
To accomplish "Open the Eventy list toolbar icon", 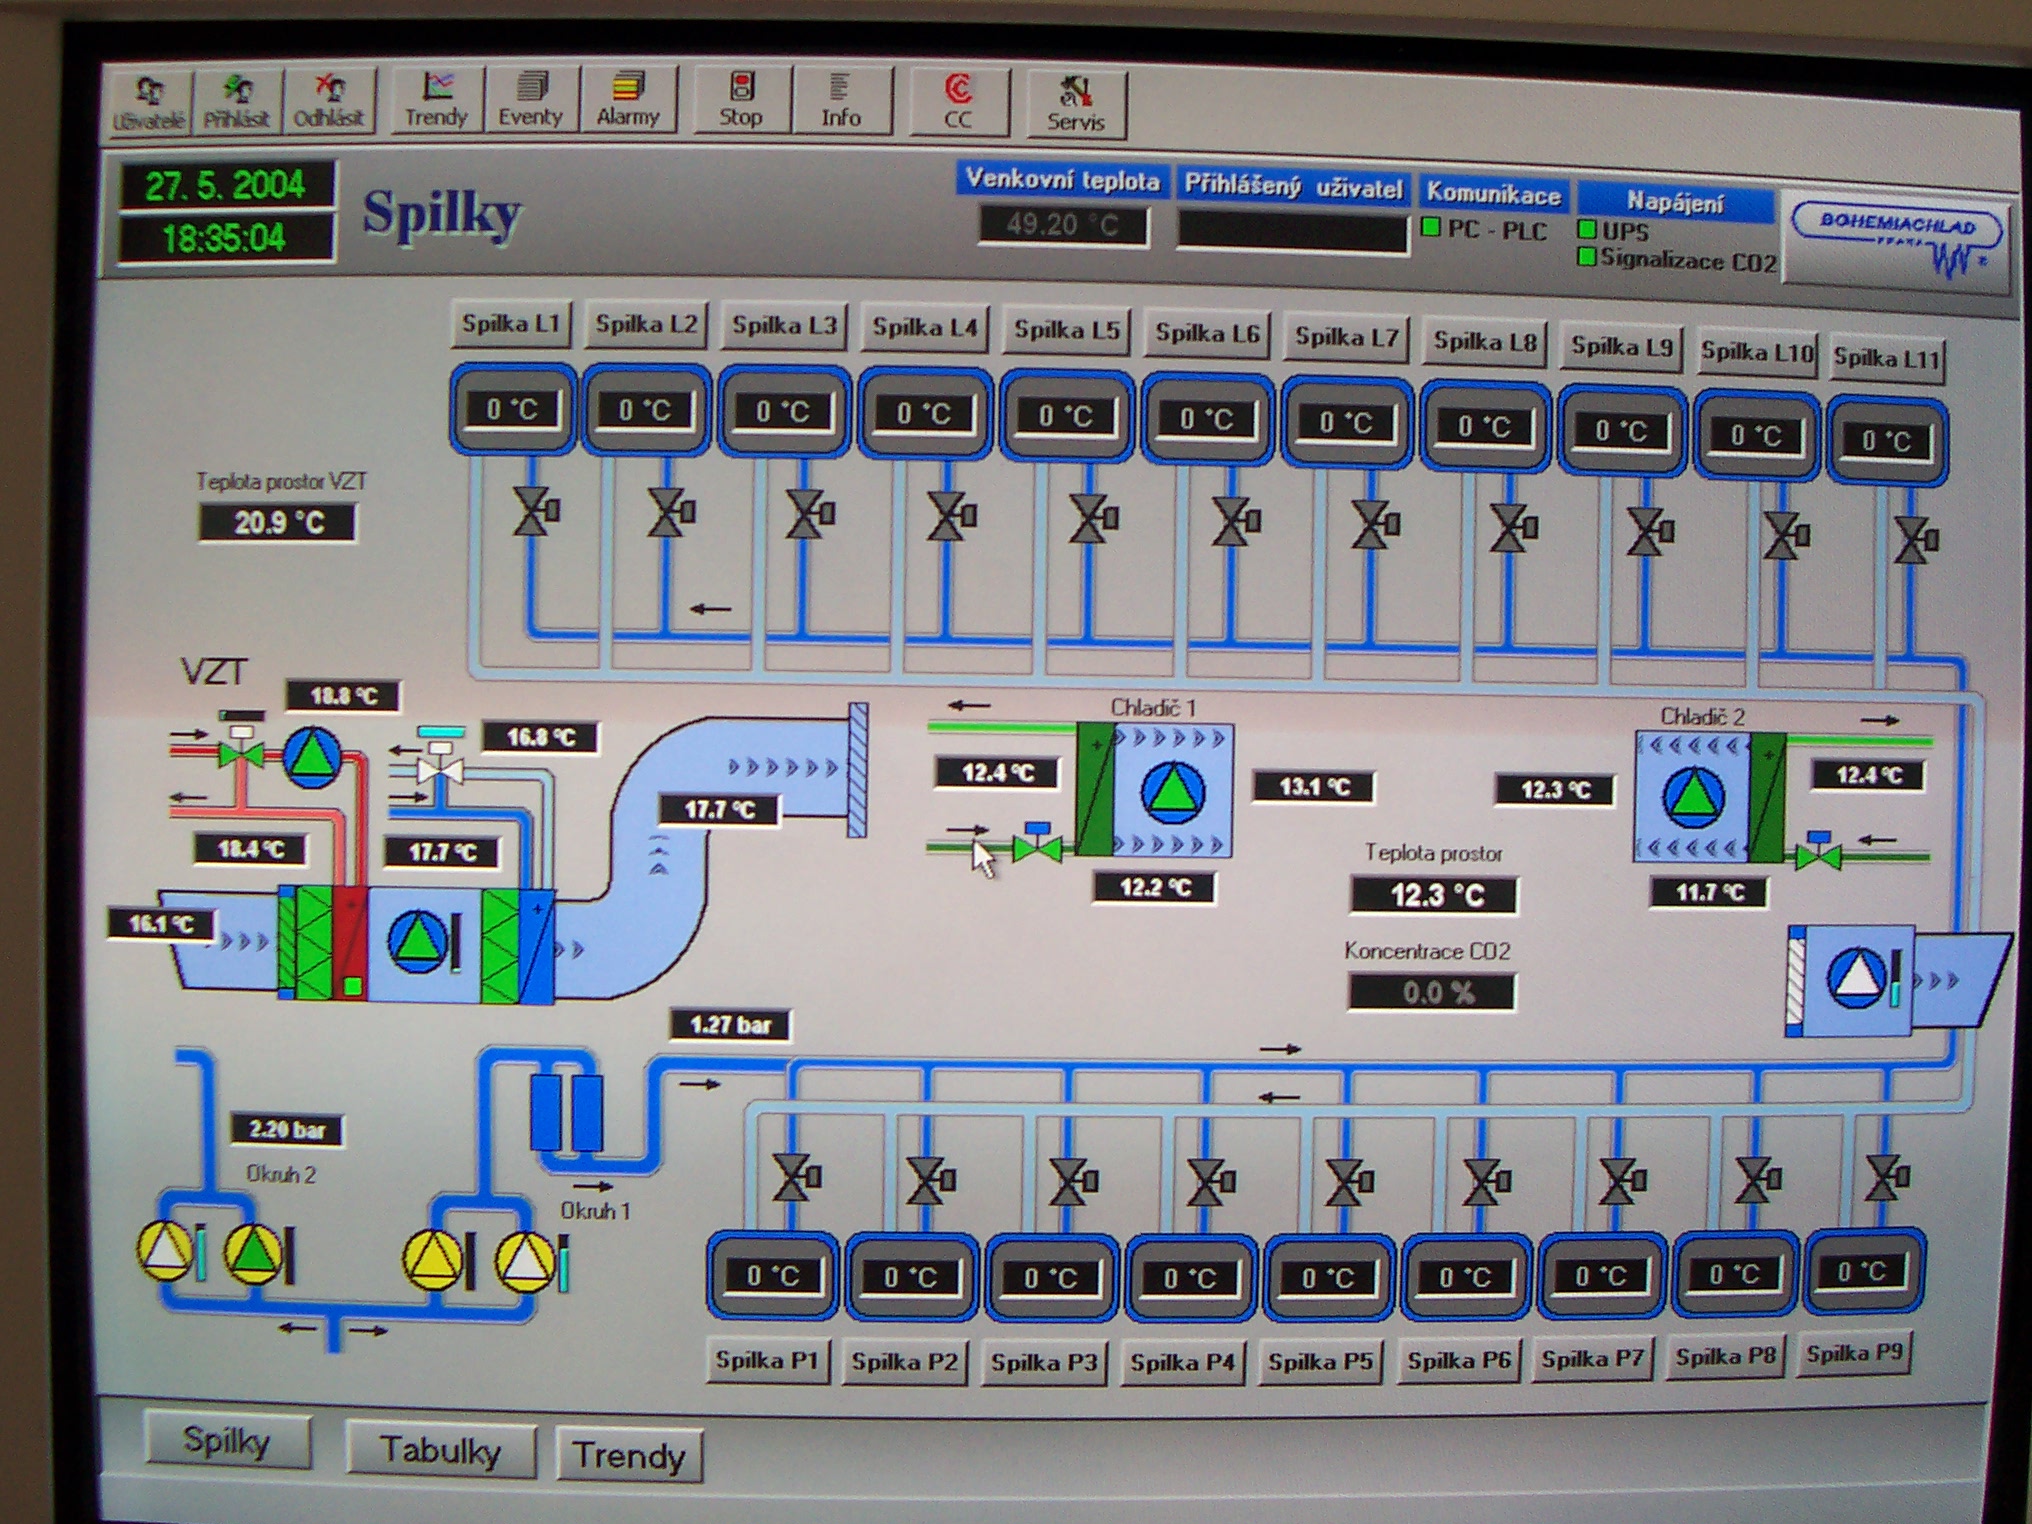I will 530,99.
